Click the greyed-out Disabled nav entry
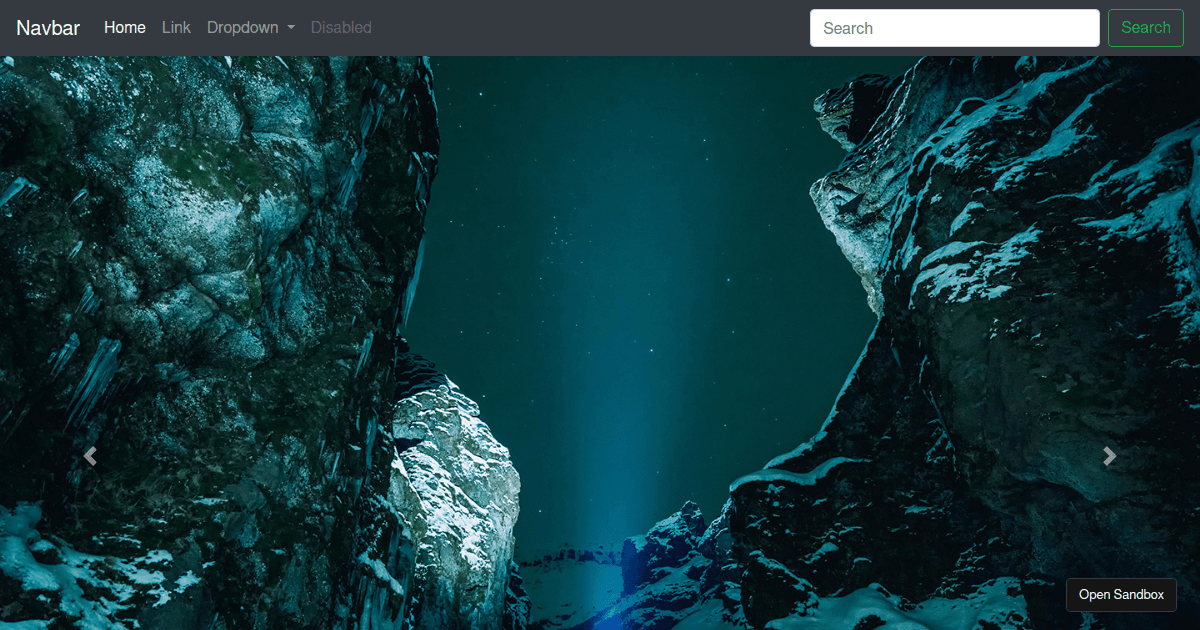 [341, 28]
